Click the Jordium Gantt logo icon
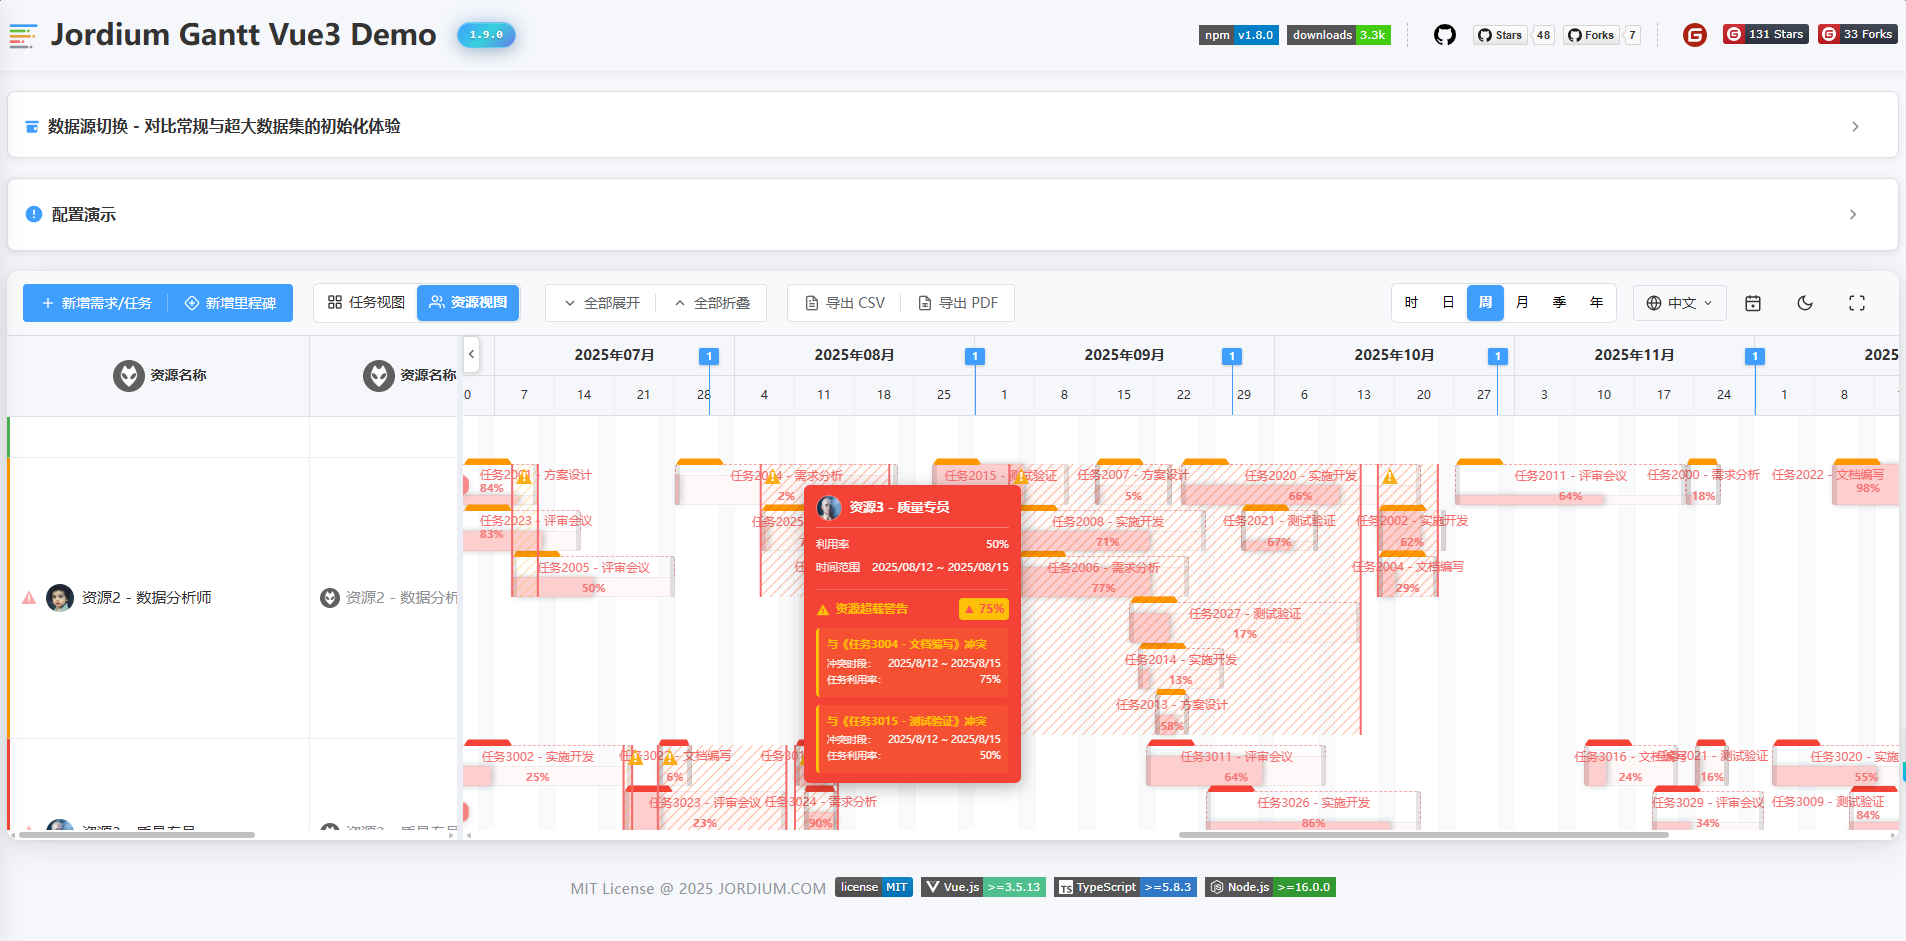This screenshot has height=941, width=1906. (23, 36)
